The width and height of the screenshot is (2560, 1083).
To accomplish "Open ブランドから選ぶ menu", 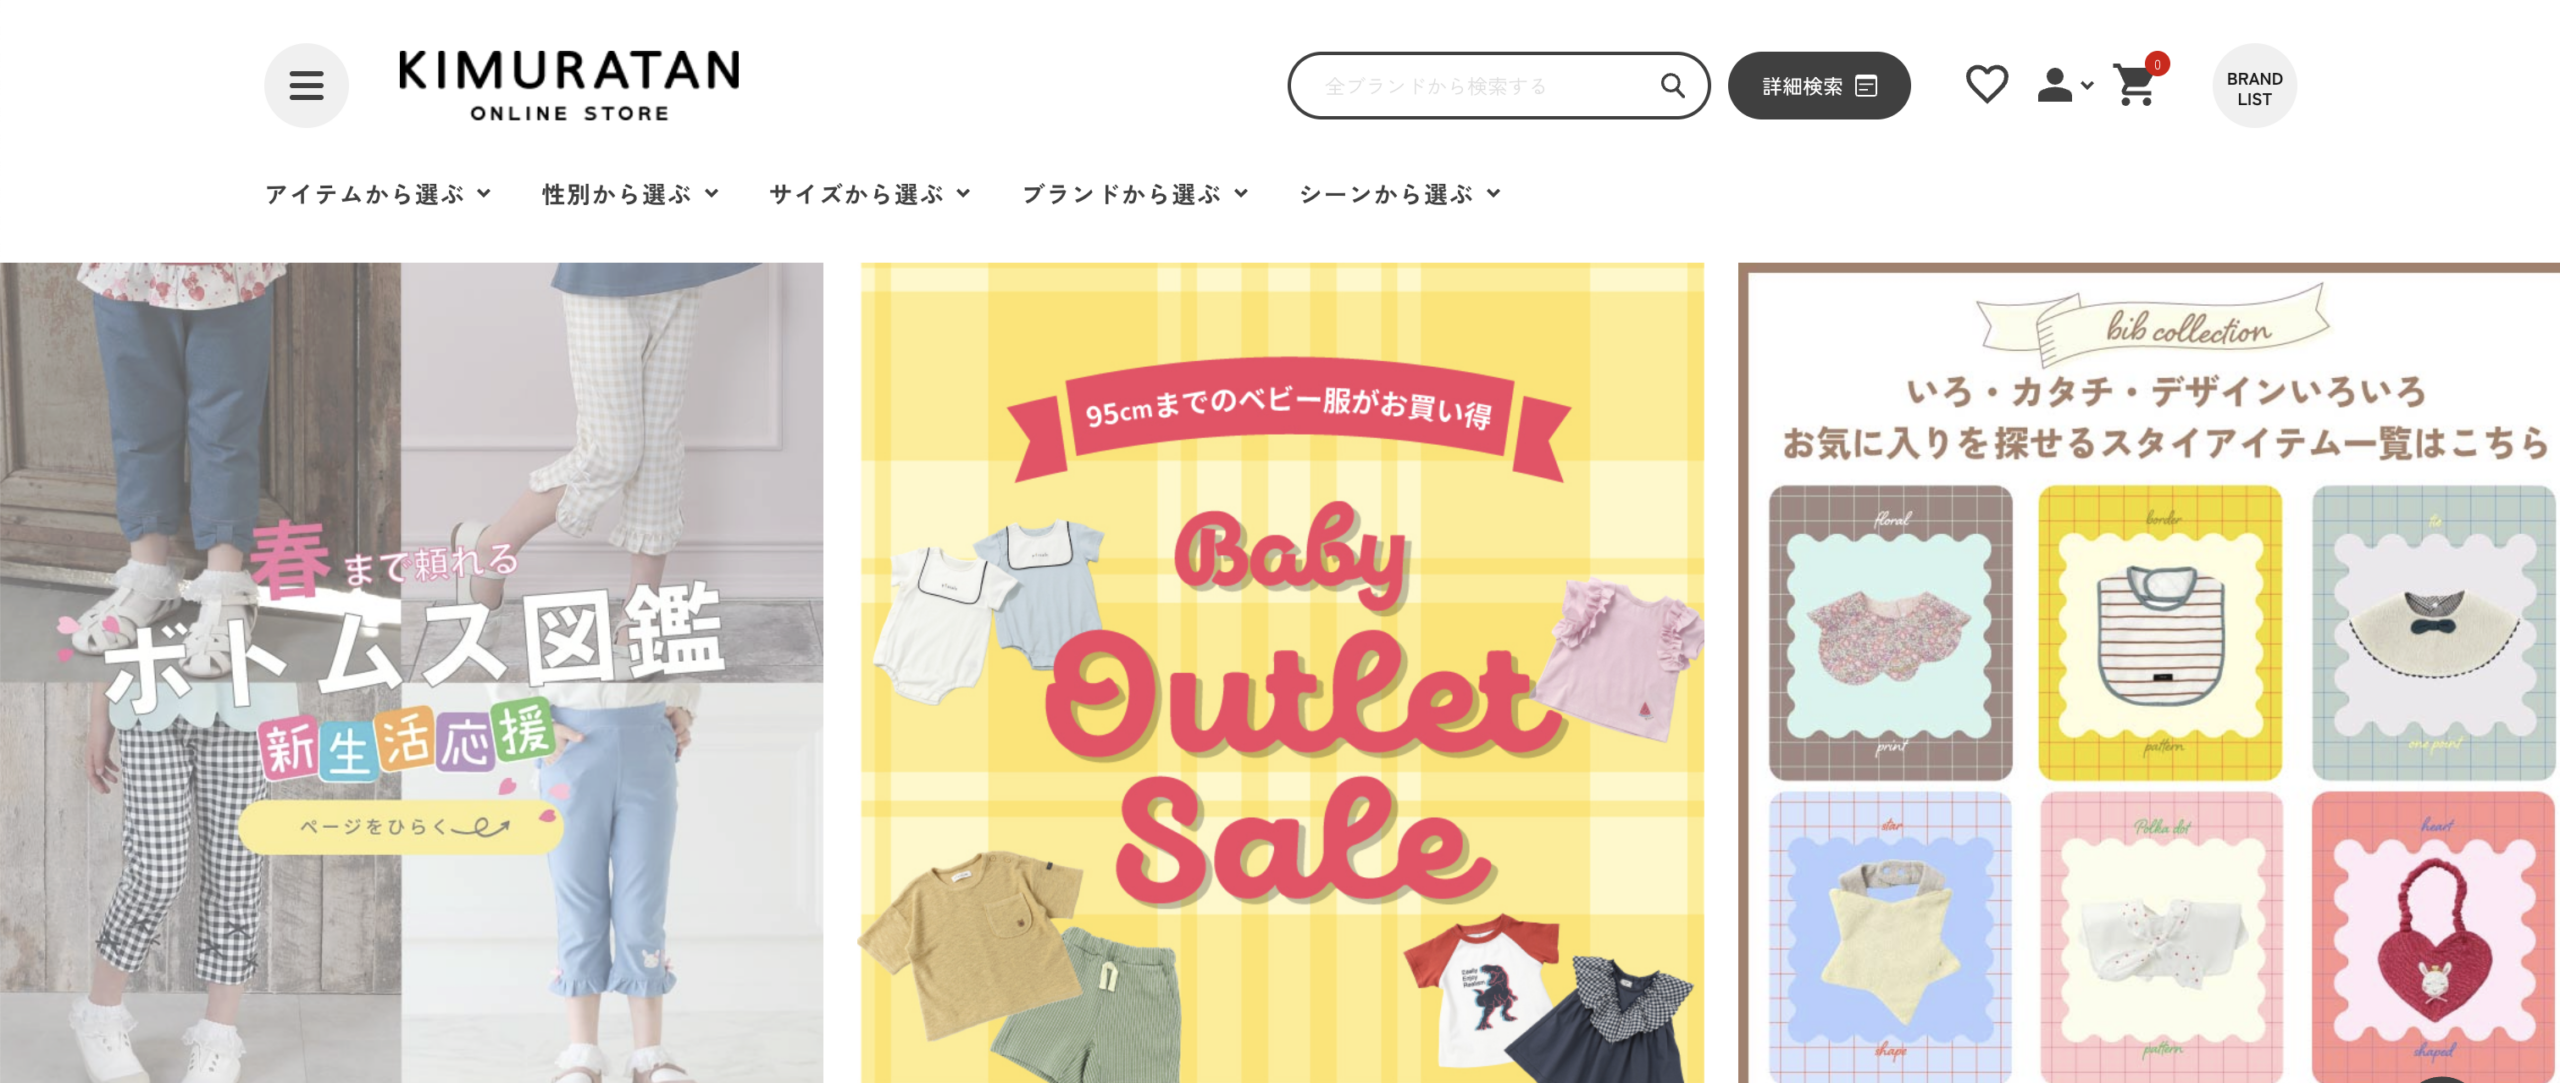I will (x=1135, y=194).
